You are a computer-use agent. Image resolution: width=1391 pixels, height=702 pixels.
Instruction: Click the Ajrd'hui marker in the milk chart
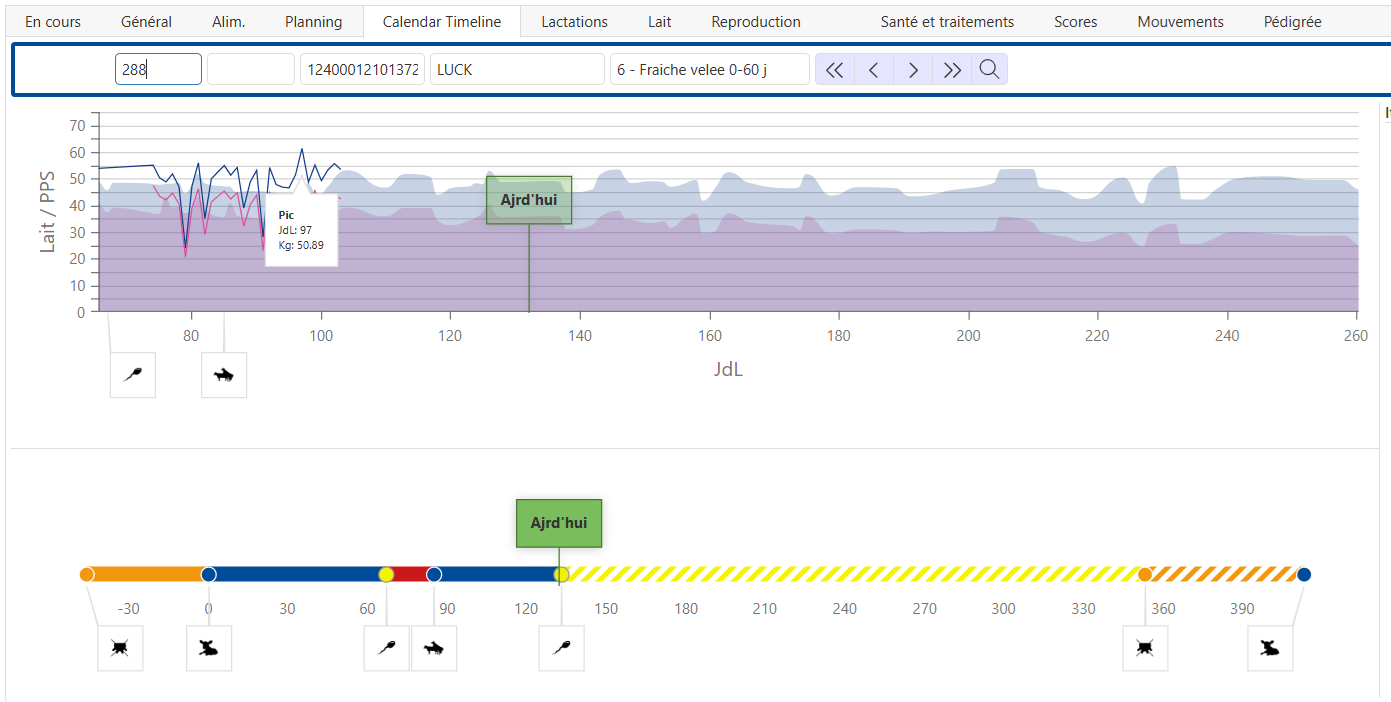click(529, 200)
